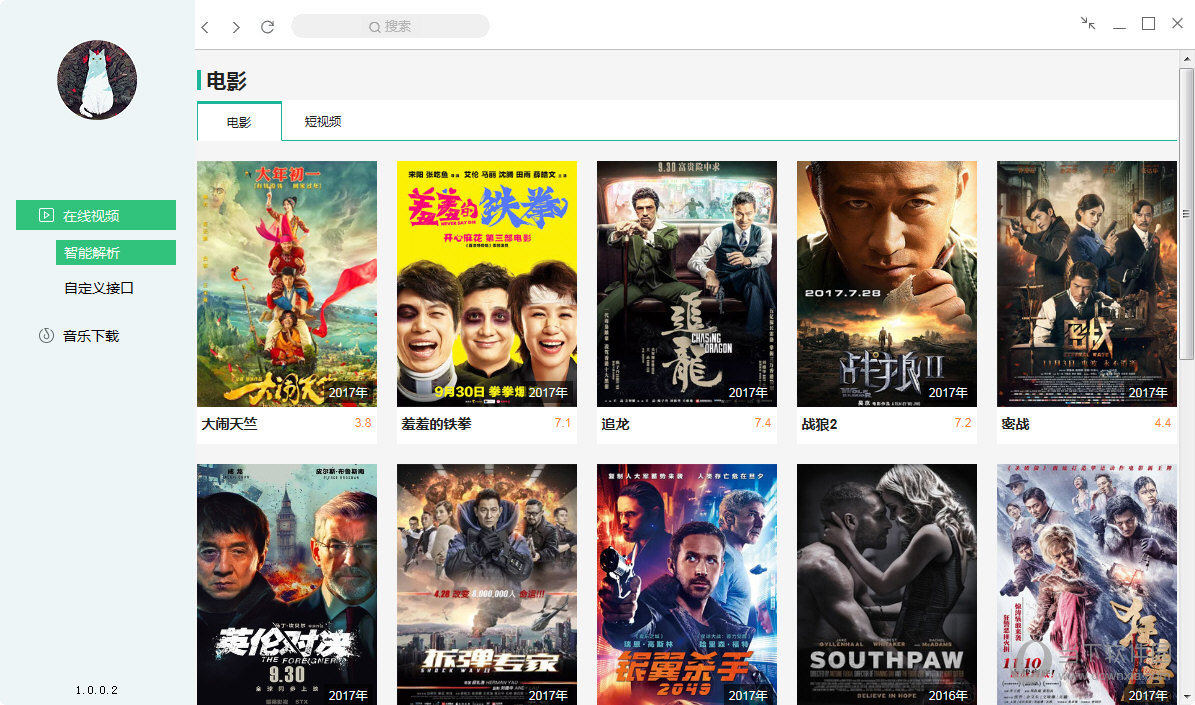The image size is (1195, 705).
Task: Click the search box labeled 搜索
Action: coord(390,27)
